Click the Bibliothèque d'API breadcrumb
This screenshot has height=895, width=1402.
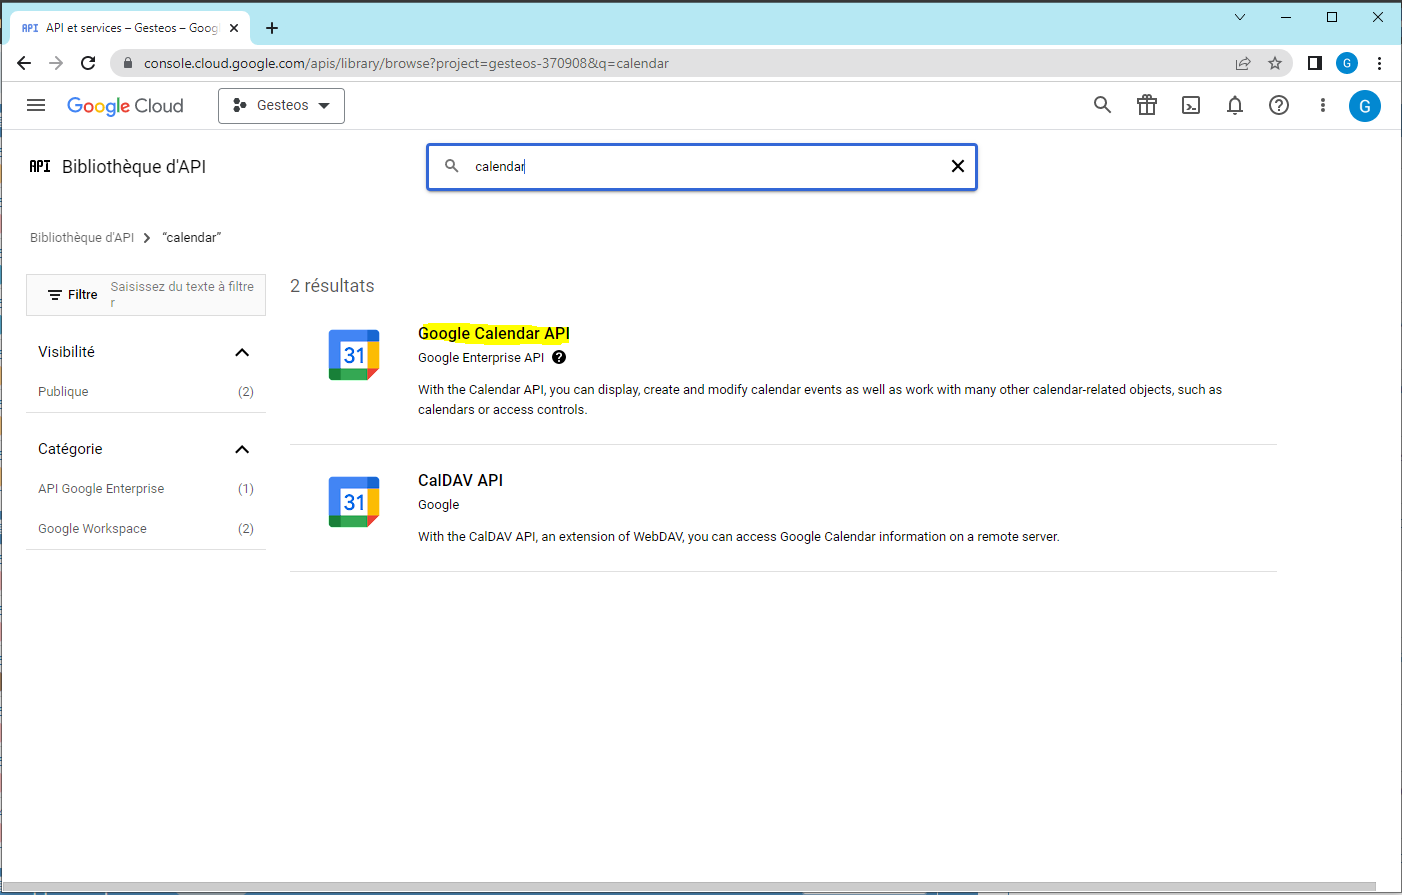pos(82,237)
